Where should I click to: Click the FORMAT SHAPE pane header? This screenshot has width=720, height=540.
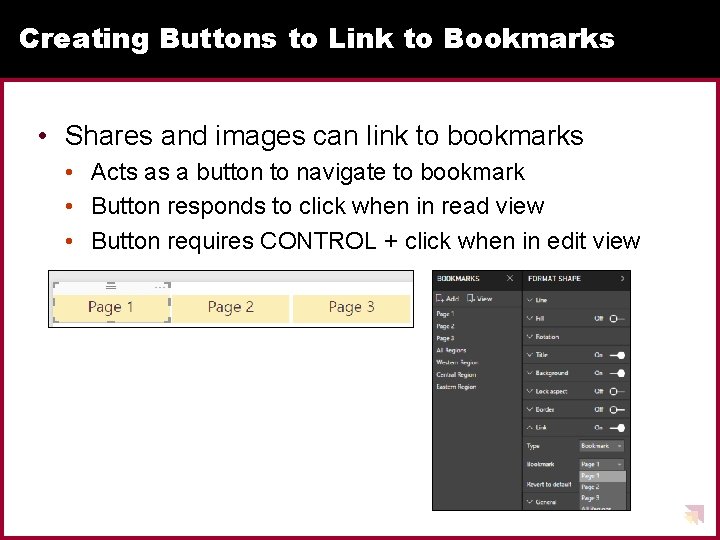[x=554, y=278]
